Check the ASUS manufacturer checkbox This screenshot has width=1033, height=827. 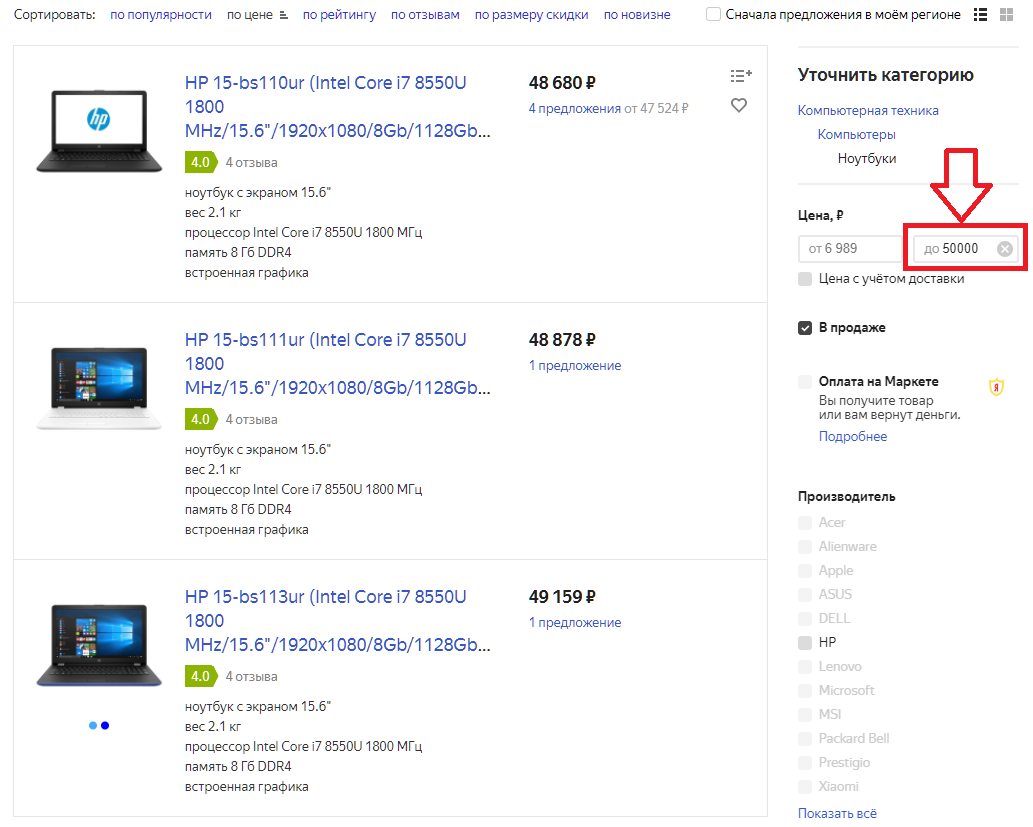(x=805, y=594)
